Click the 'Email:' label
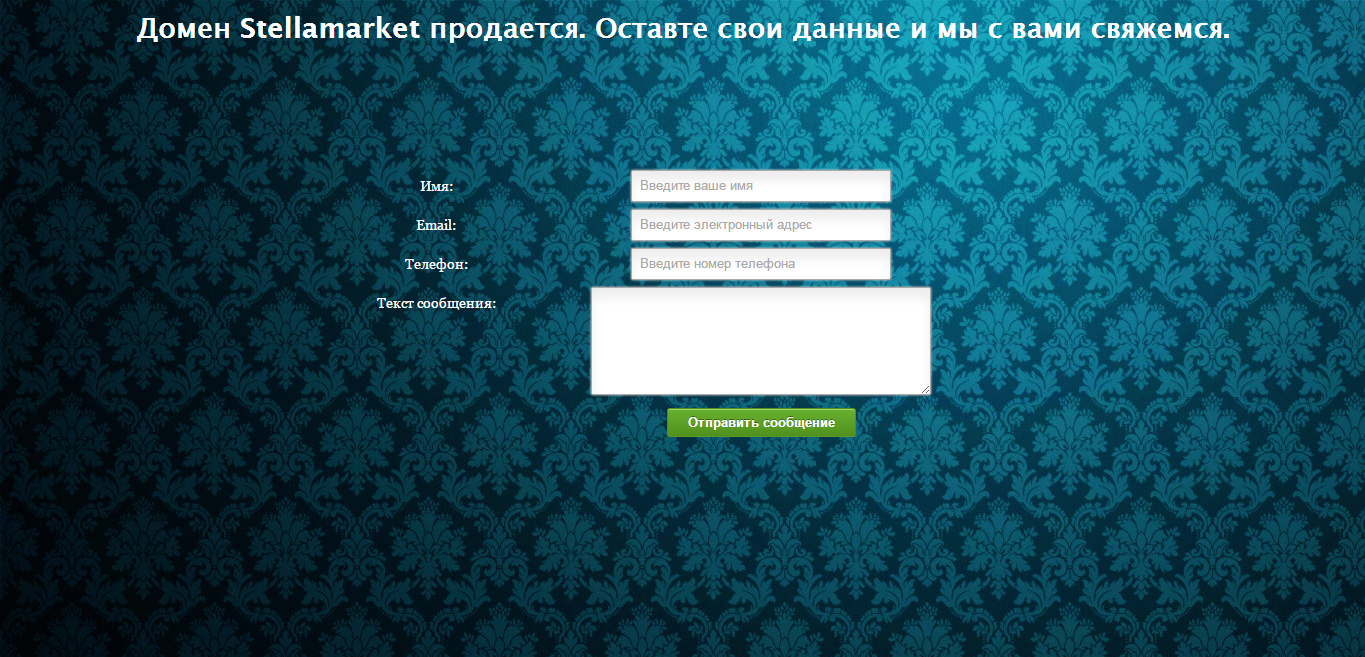The height and width of the screenshot is (657, 1365). pyautogui.click(x=436, y=225)
